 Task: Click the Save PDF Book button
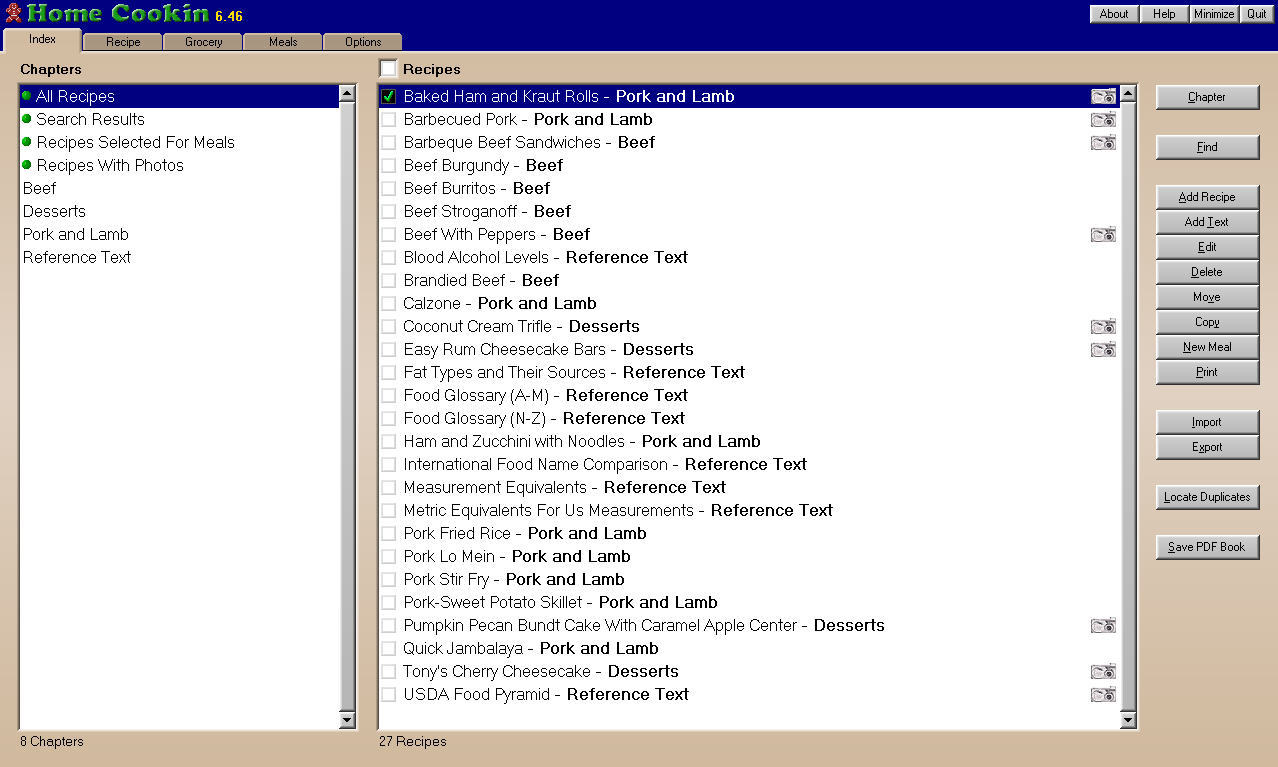1207,547
